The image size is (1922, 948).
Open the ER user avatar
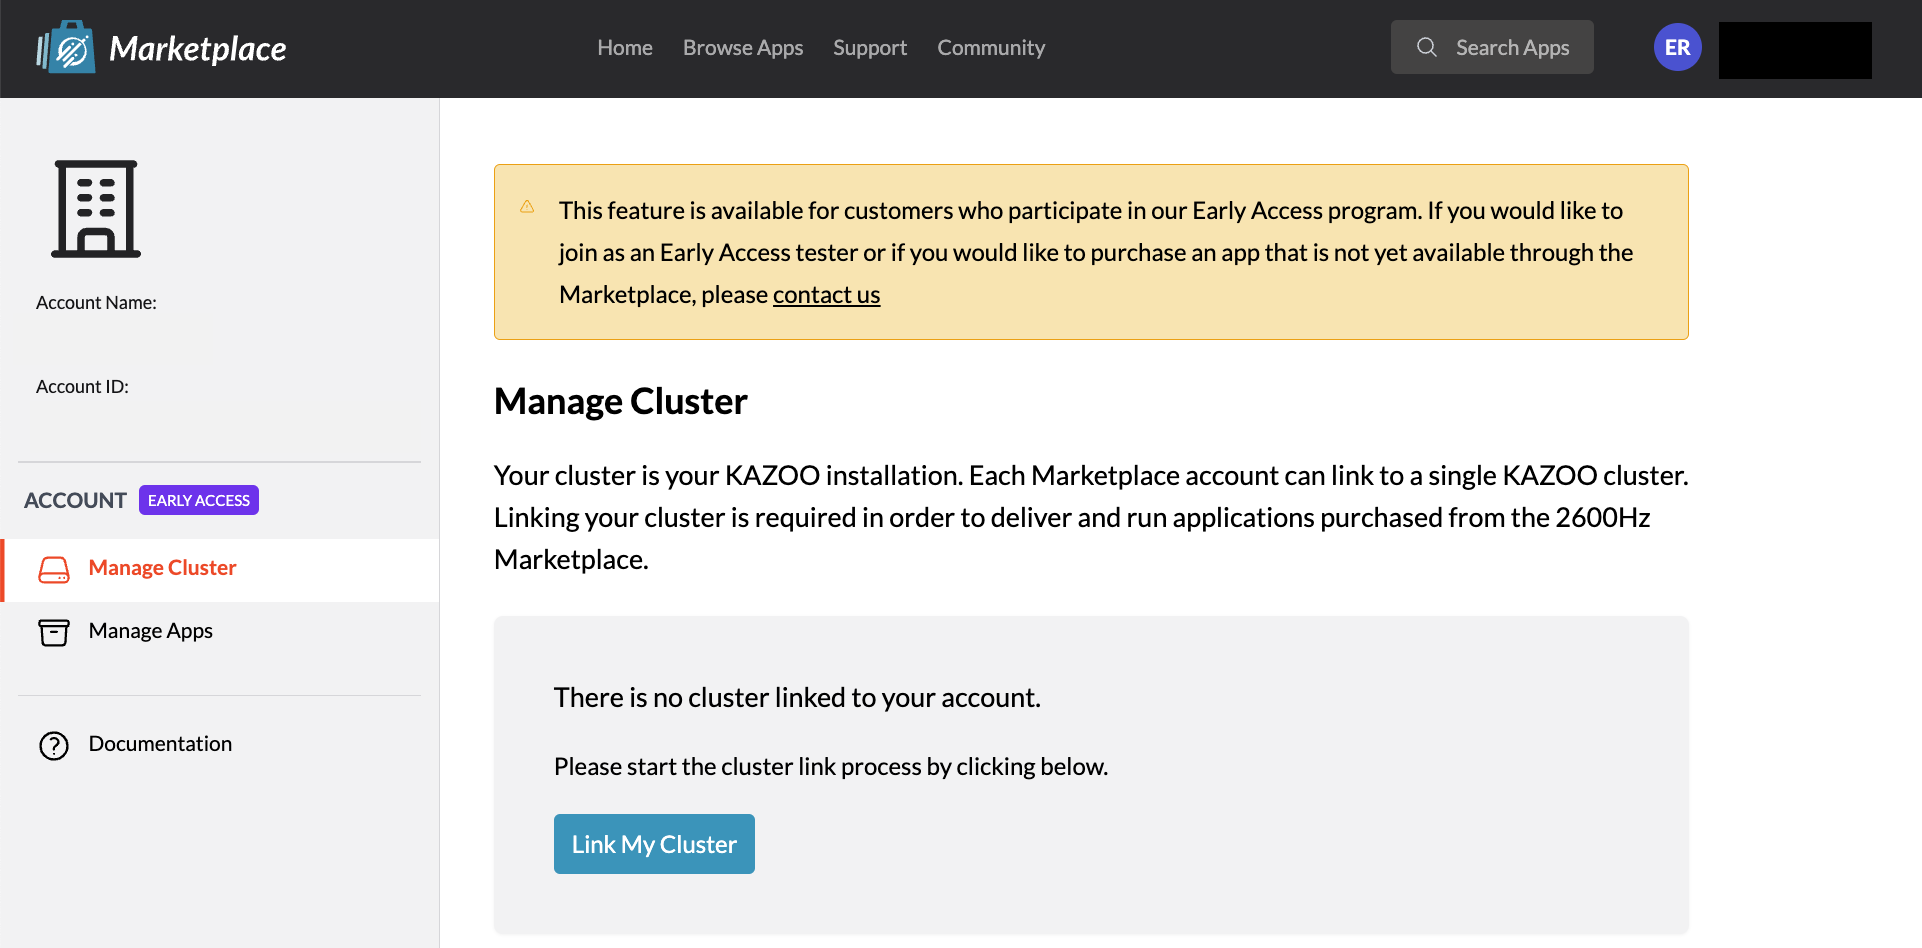tap(1677, 47)
